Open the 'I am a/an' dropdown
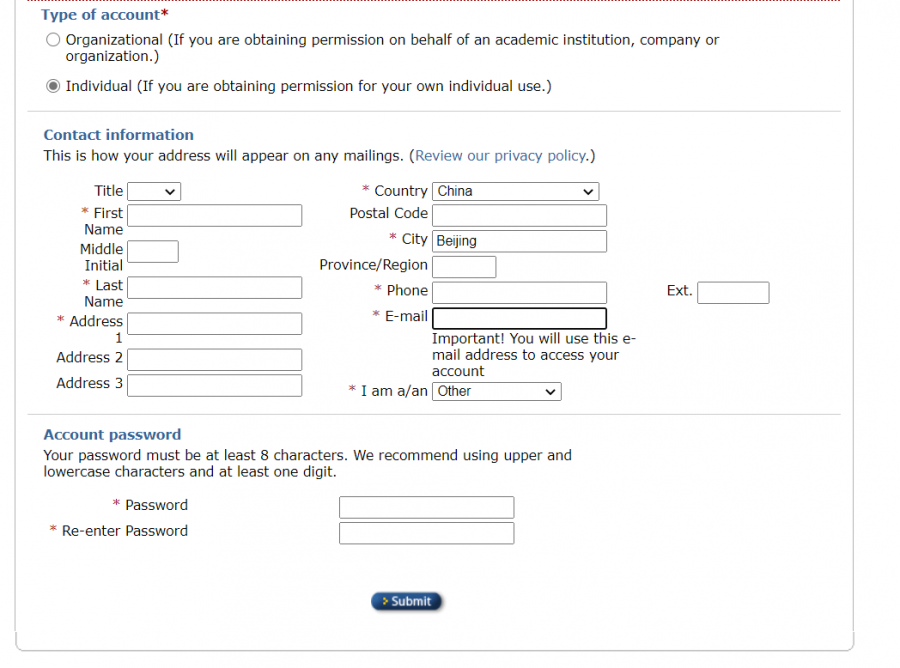 coord(497,392)
